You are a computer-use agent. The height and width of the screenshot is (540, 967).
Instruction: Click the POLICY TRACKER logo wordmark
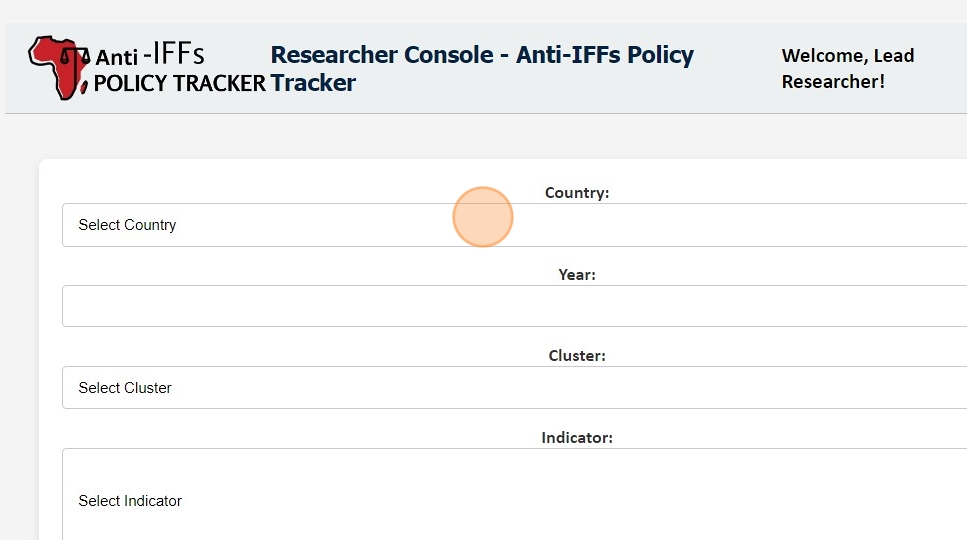click(180, 84)
